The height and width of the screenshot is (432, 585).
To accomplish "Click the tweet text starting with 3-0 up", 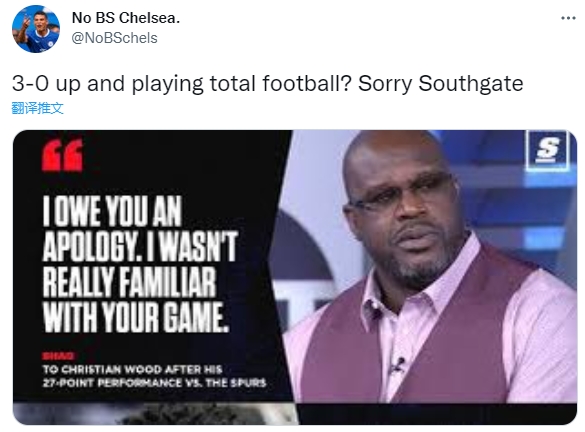I will click(268, 84).
